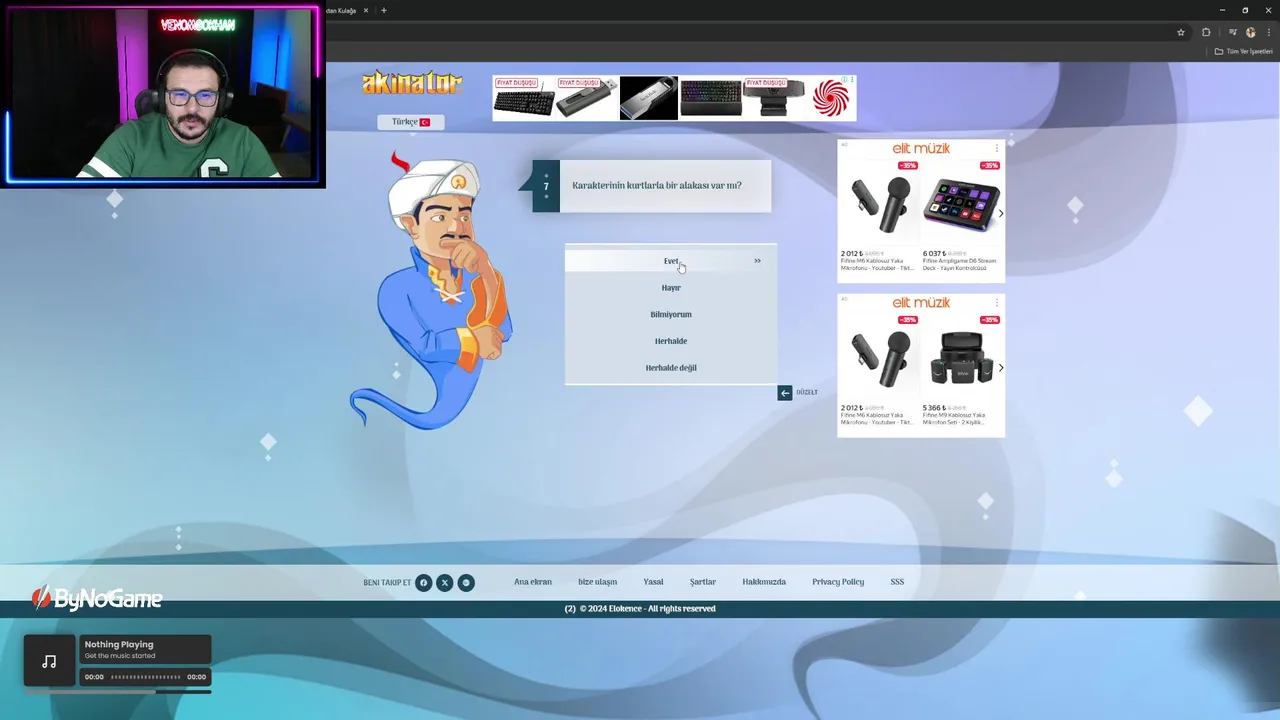This screenshot has height=720, width=1280.
Task: Advance the top ad carousel arrow
Action: coord(1000,213)
